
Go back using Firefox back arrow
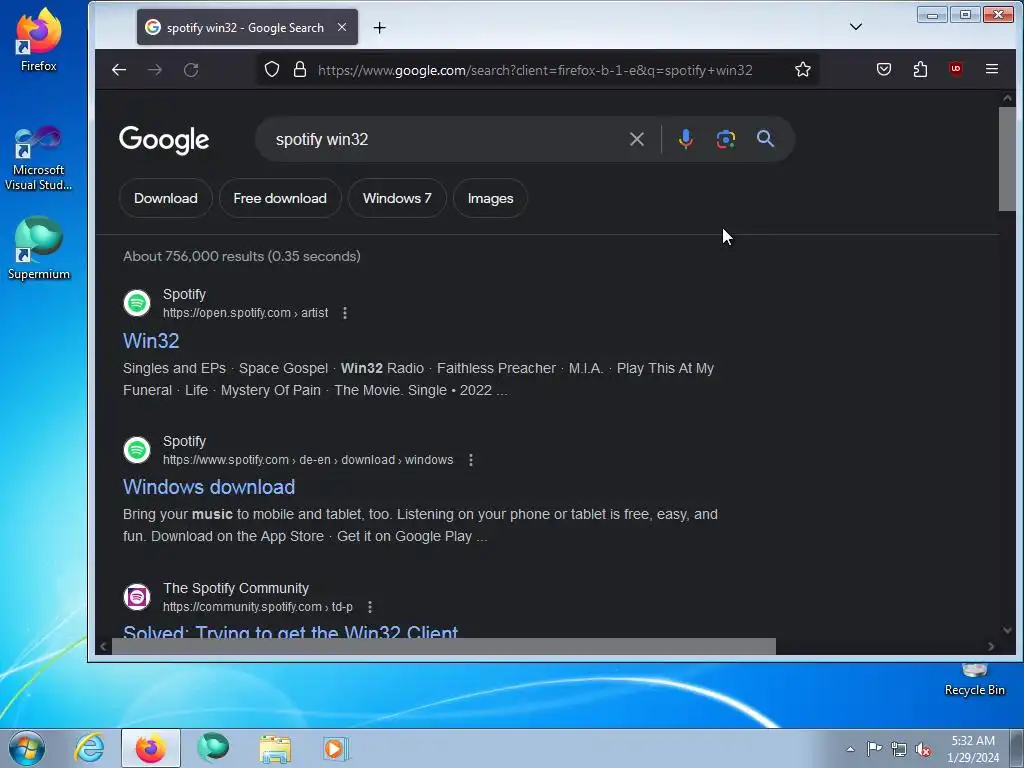(119, 70)
